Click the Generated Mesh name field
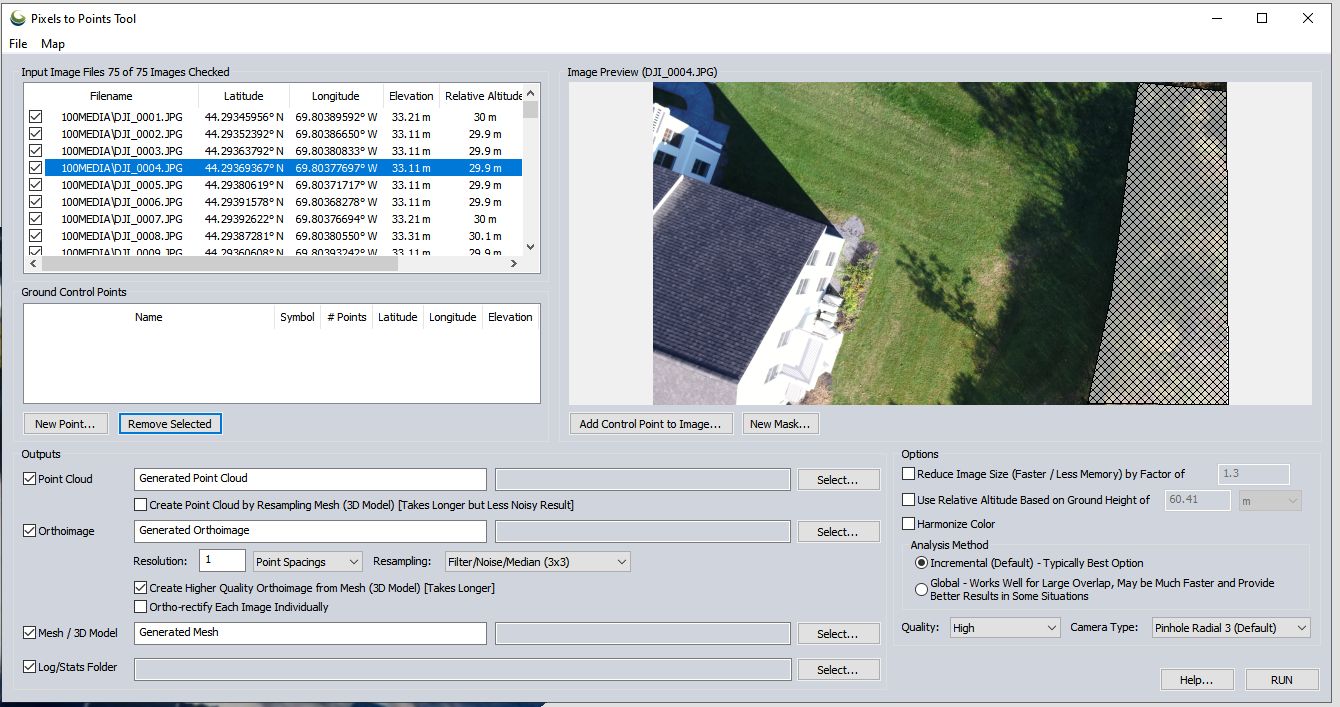Image resolution: width=1340 pixels, height=707 pixels. coord(310,633)
